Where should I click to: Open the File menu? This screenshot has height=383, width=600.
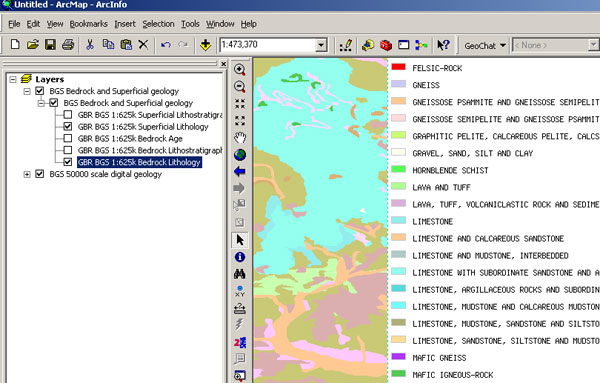click(14, 24)
